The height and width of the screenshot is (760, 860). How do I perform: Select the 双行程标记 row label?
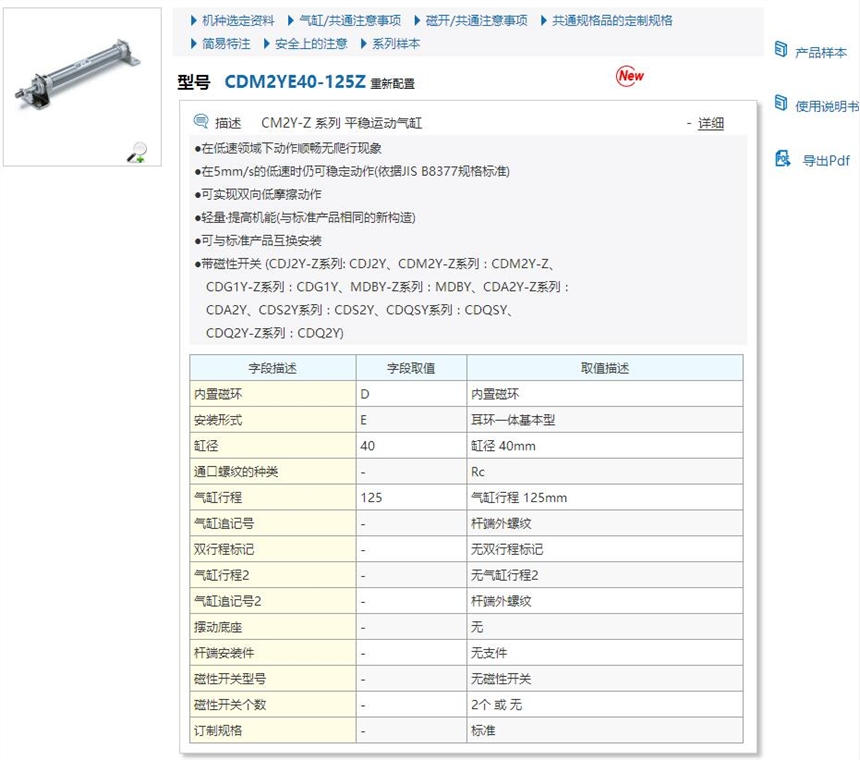point(273,549)
